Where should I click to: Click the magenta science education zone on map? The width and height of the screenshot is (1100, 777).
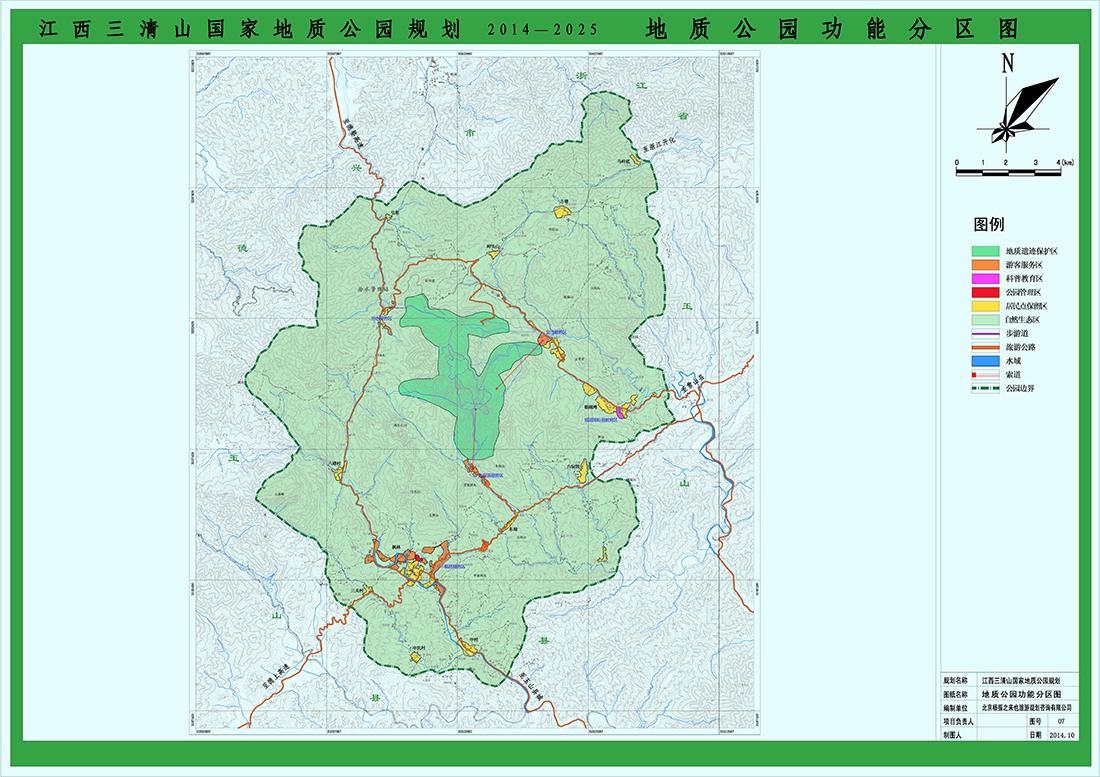coord(621,411)
